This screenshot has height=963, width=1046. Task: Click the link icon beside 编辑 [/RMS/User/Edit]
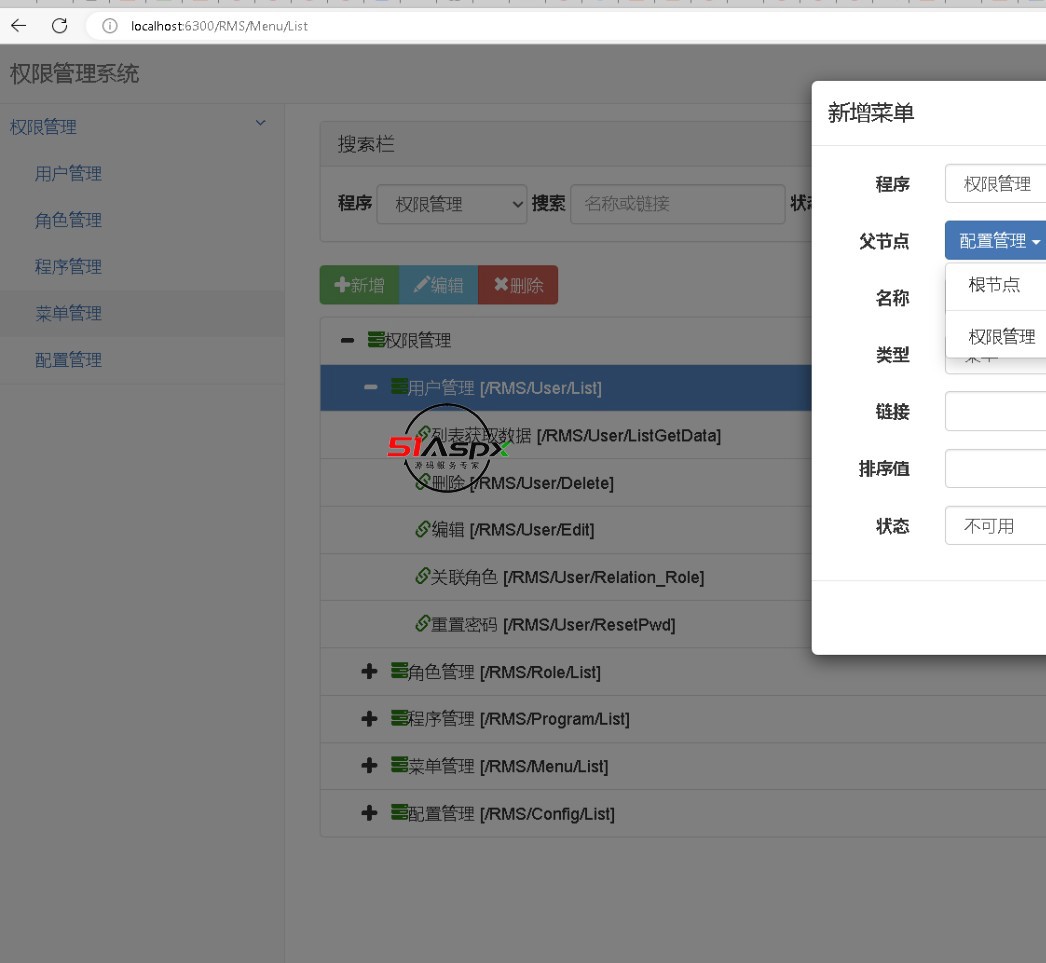(x=422, y=530)
